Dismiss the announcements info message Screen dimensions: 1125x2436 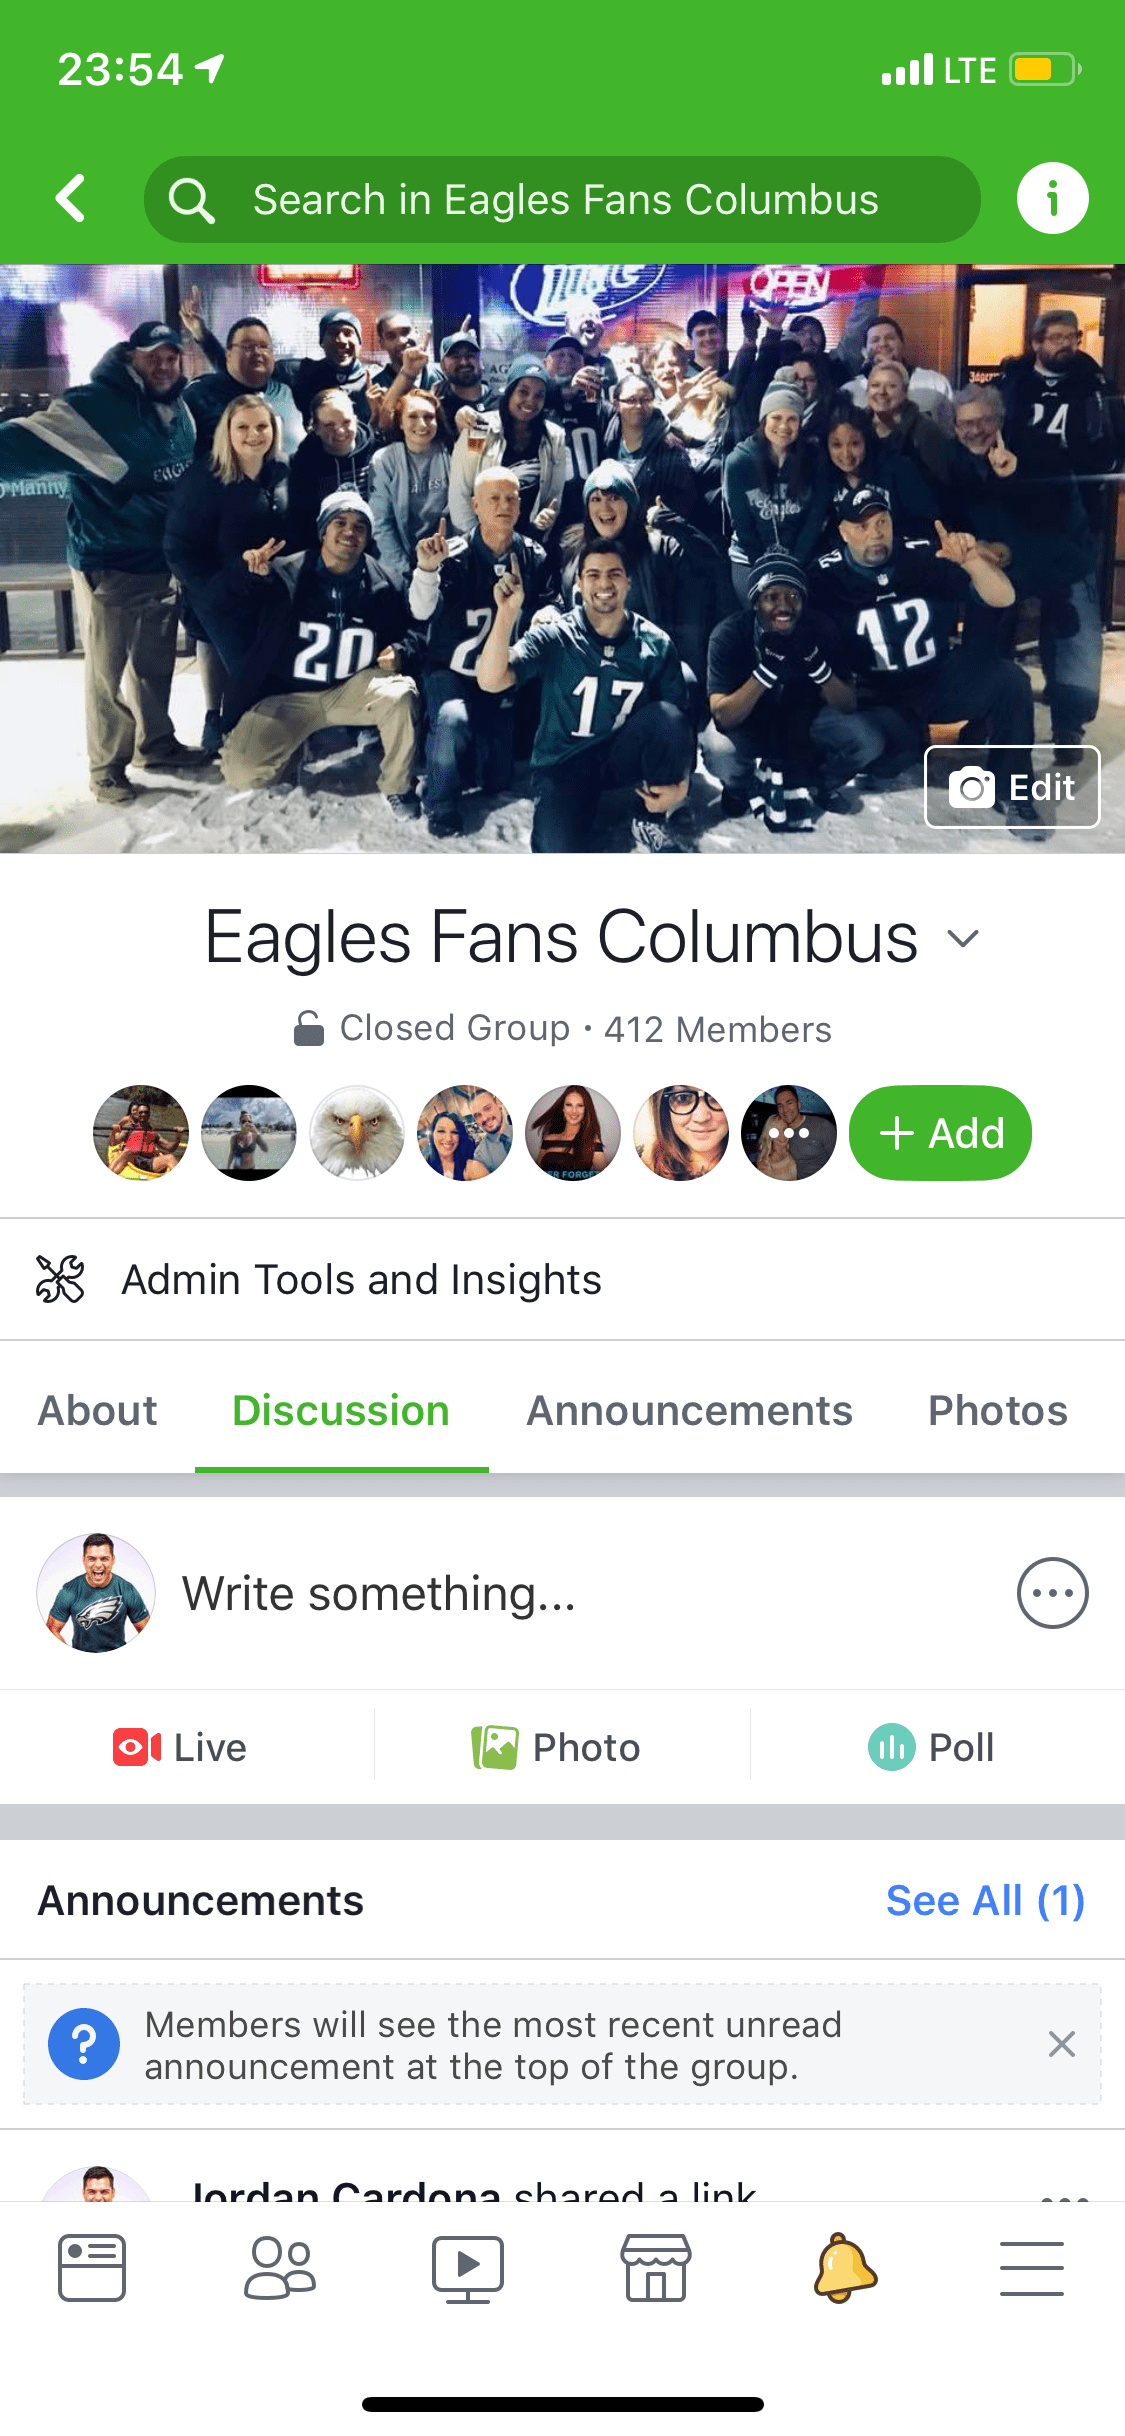(x=1062, y=2044)
